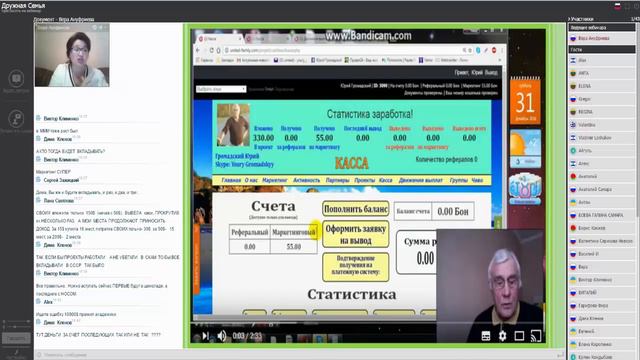Click the 'Реферальный' account table header
The image size is (640, 360).
[x=250, y=233]
